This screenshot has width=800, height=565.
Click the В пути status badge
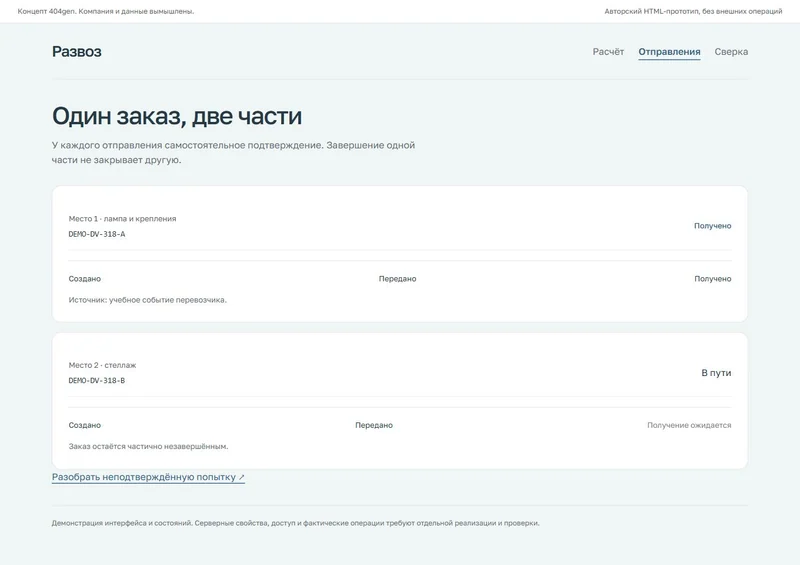click(716, 373)
